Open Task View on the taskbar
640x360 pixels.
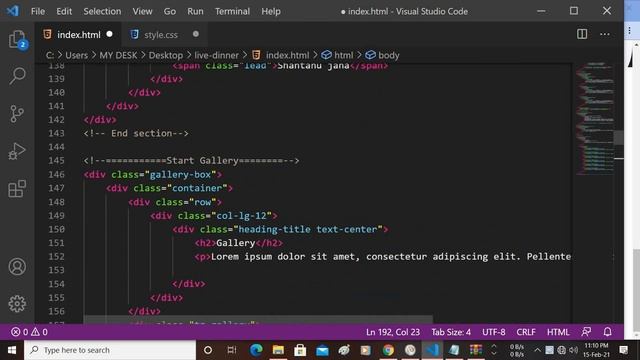pyautogui.click(x=231, y=350)
